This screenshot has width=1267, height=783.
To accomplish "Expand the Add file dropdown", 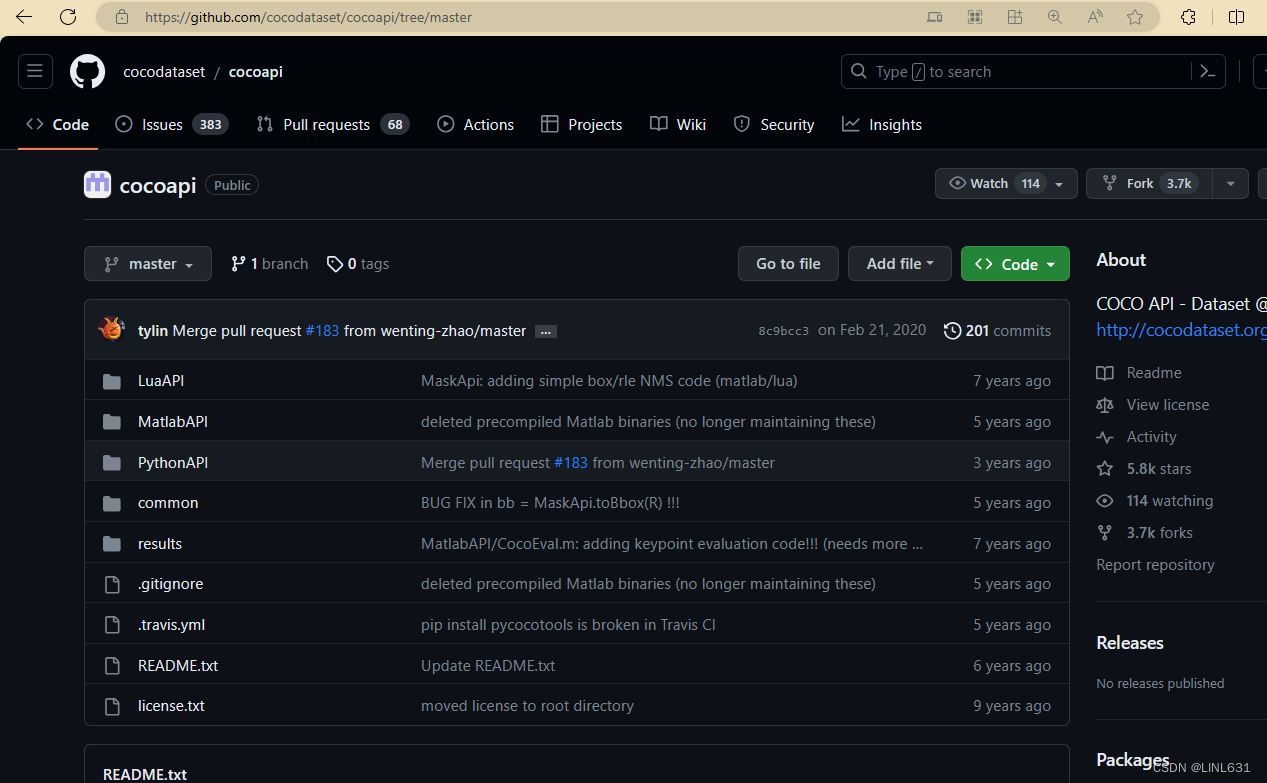I will (899, 263).
